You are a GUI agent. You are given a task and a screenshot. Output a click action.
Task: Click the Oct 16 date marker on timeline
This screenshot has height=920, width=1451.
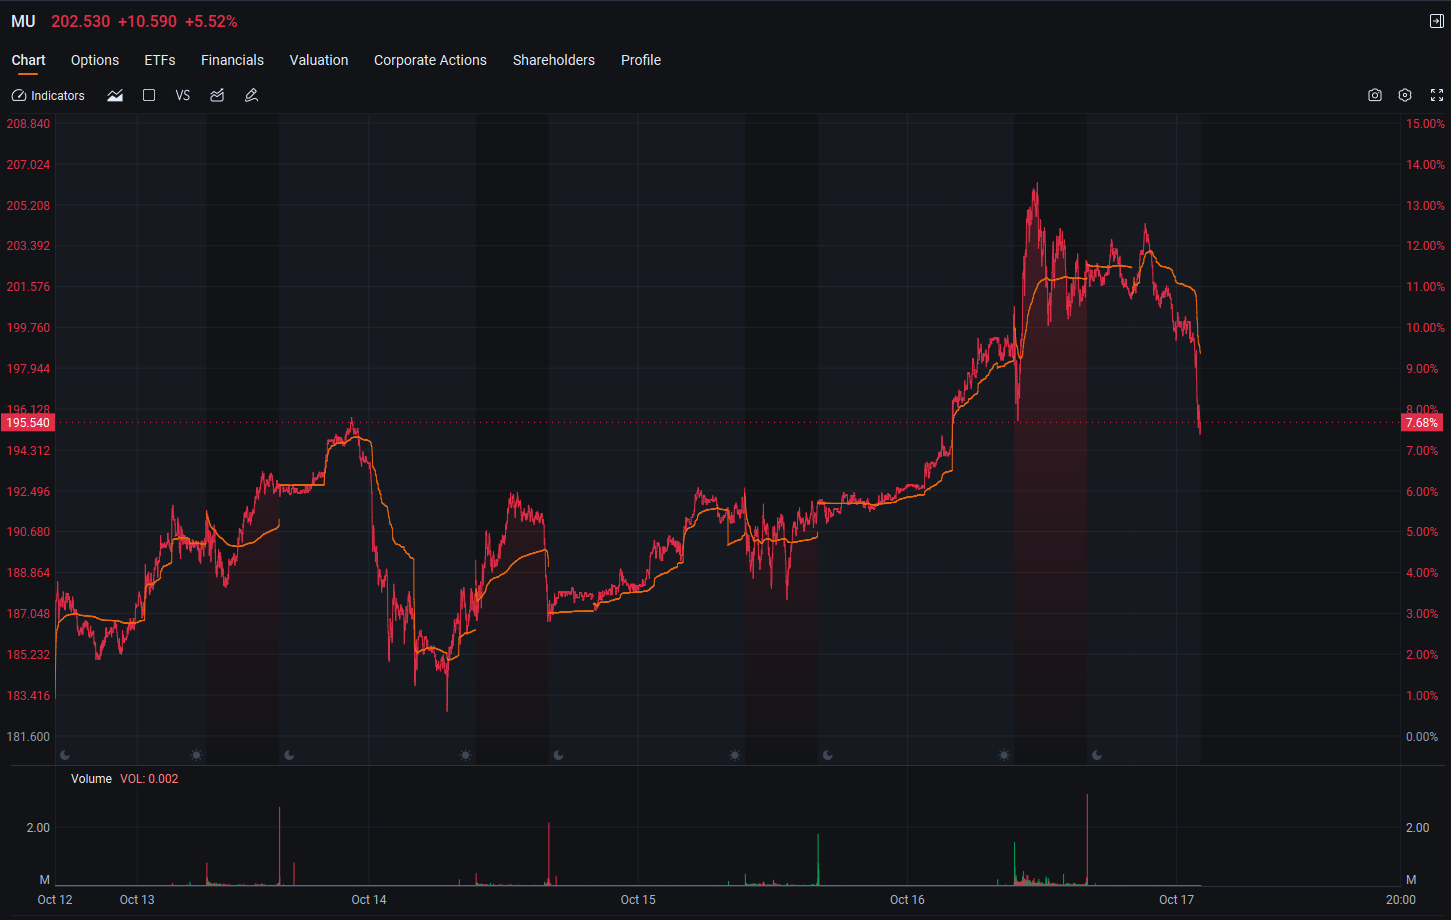[x=907, y=900]
